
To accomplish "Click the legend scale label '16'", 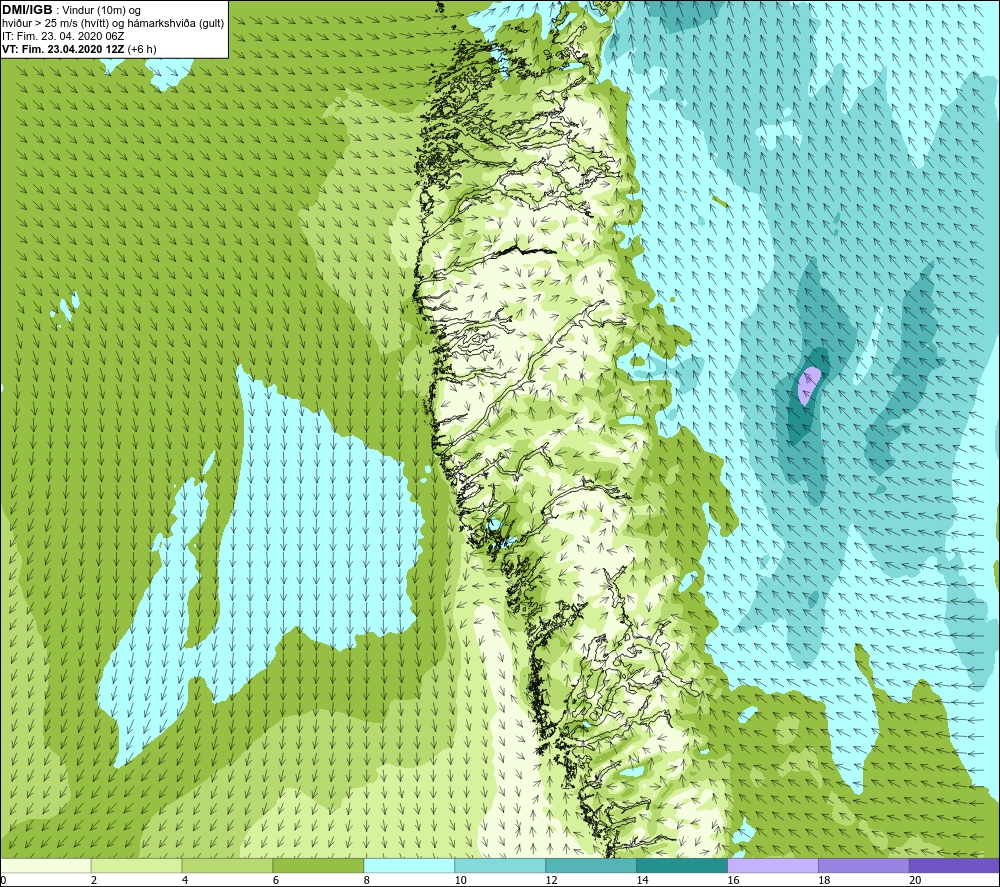I will [733, 880].
